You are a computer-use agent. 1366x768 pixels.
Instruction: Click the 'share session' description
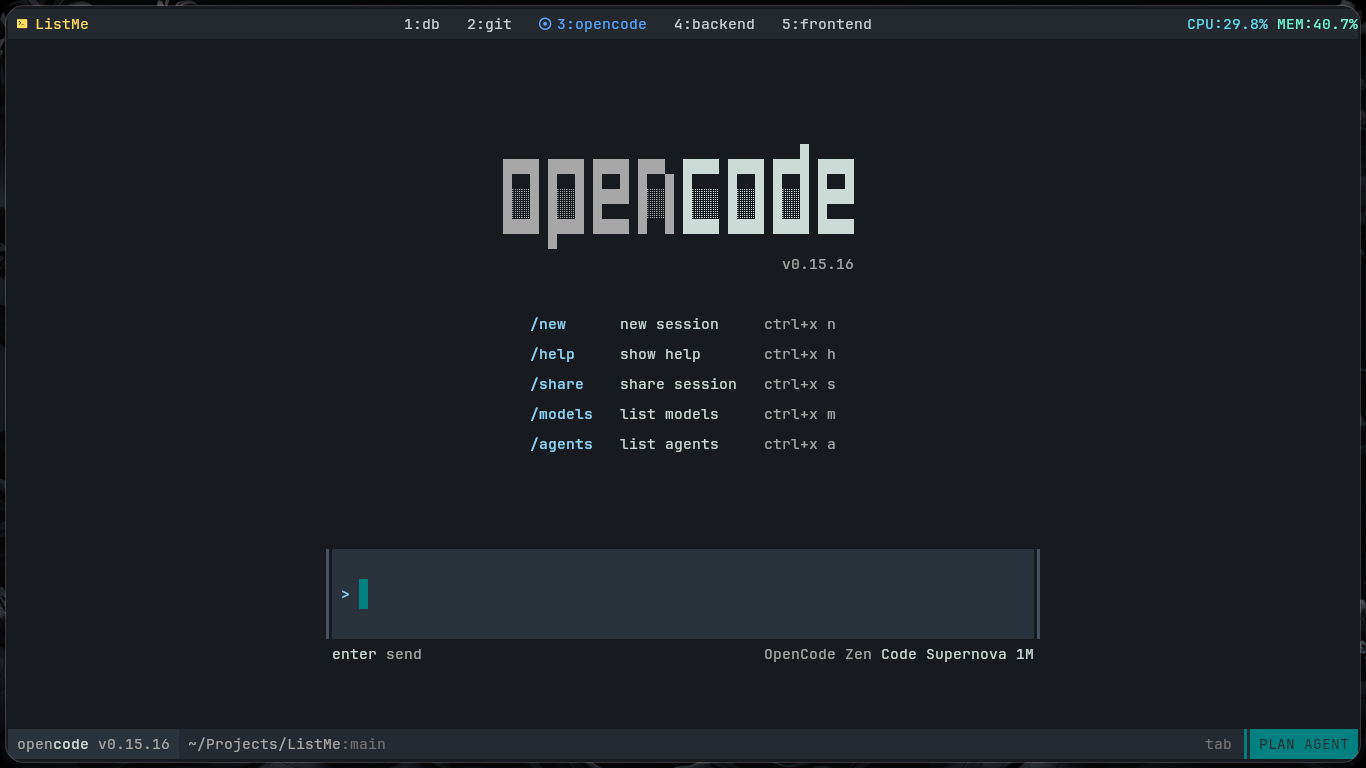point(678,385)
